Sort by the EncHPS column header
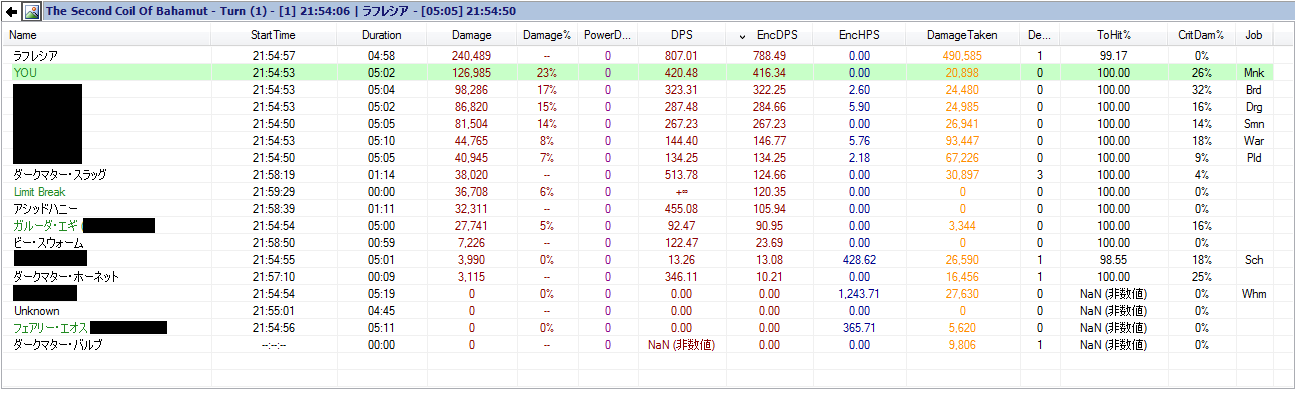The width and height of the screenshot is (1296, 394). point(860,36)
